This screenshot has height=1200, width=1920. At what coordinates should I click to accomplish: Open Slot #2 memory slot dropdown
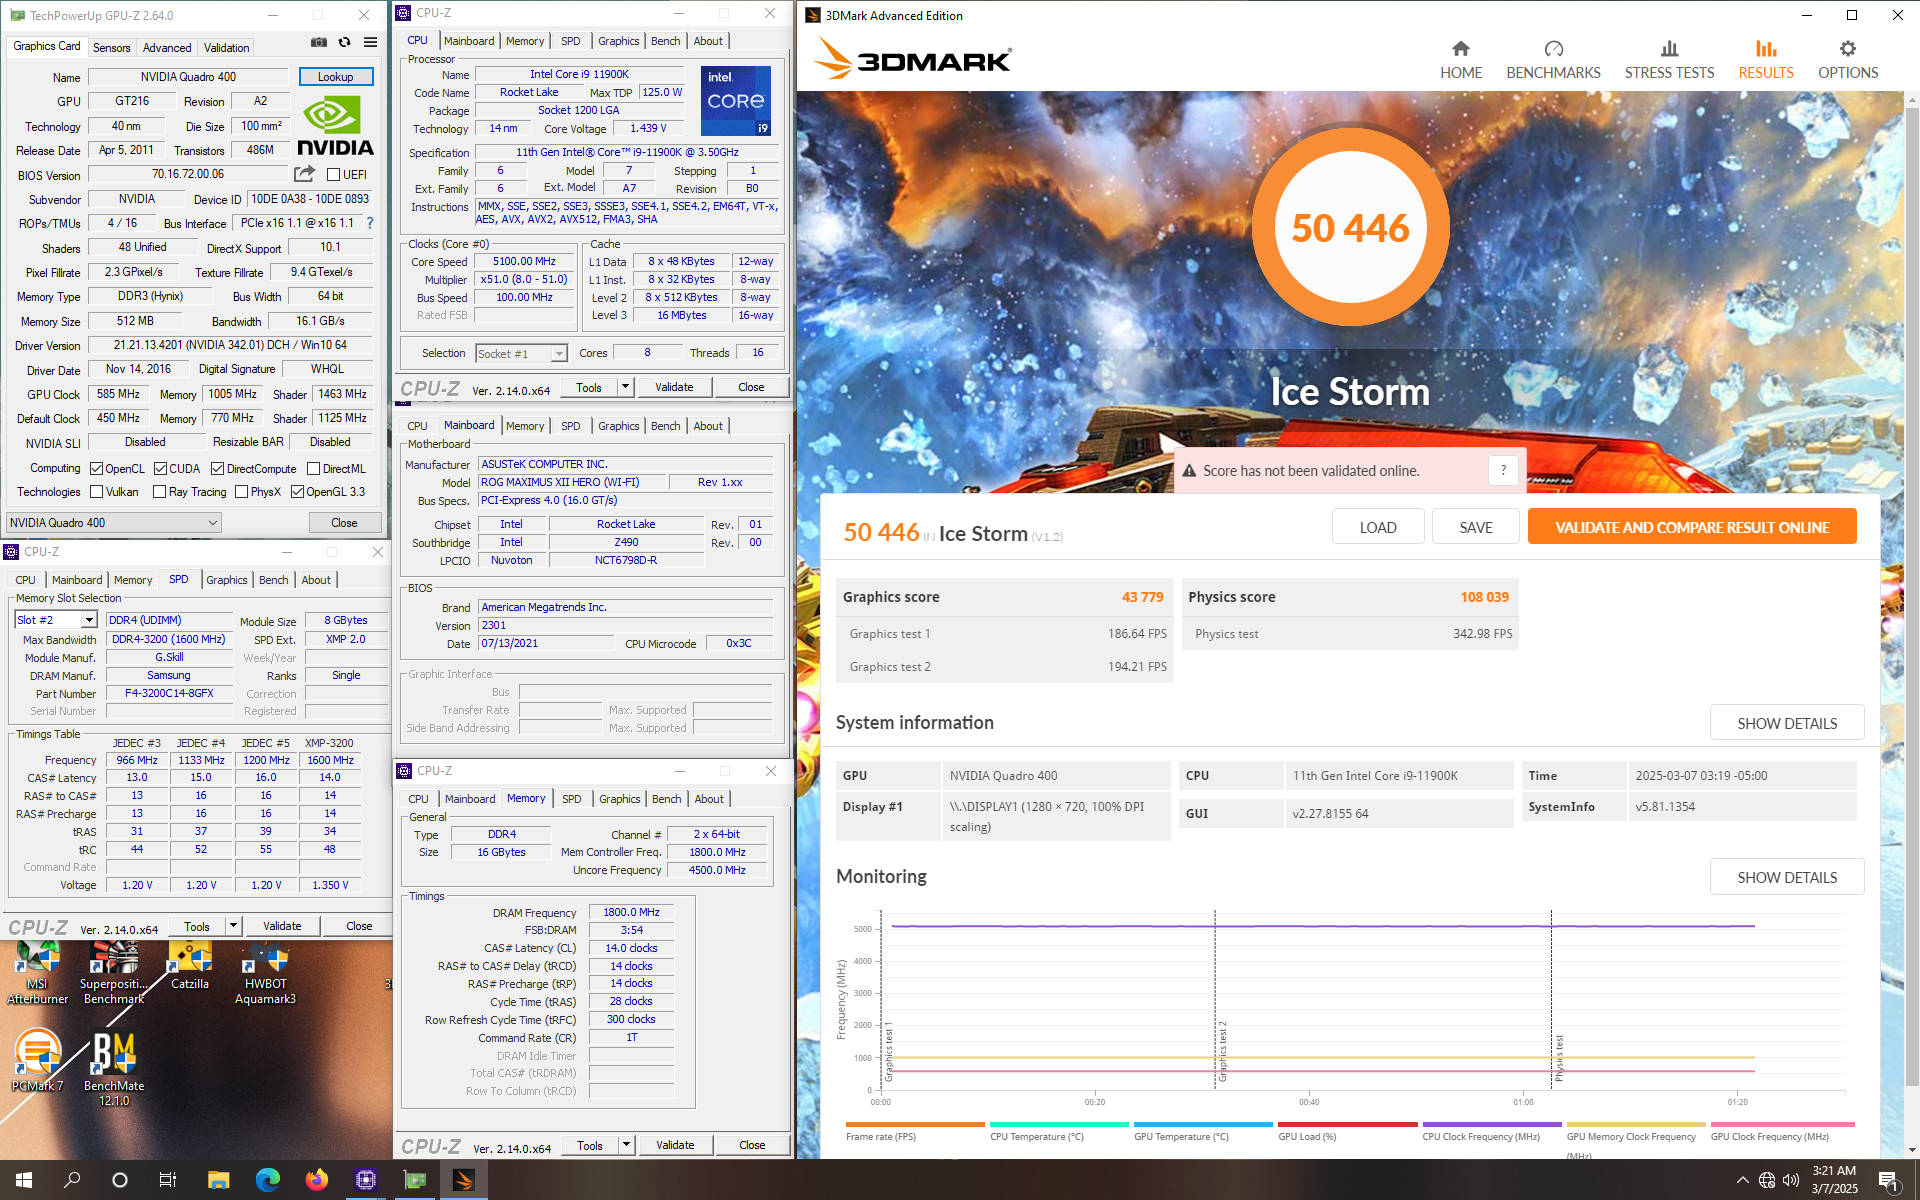(55, 620)
